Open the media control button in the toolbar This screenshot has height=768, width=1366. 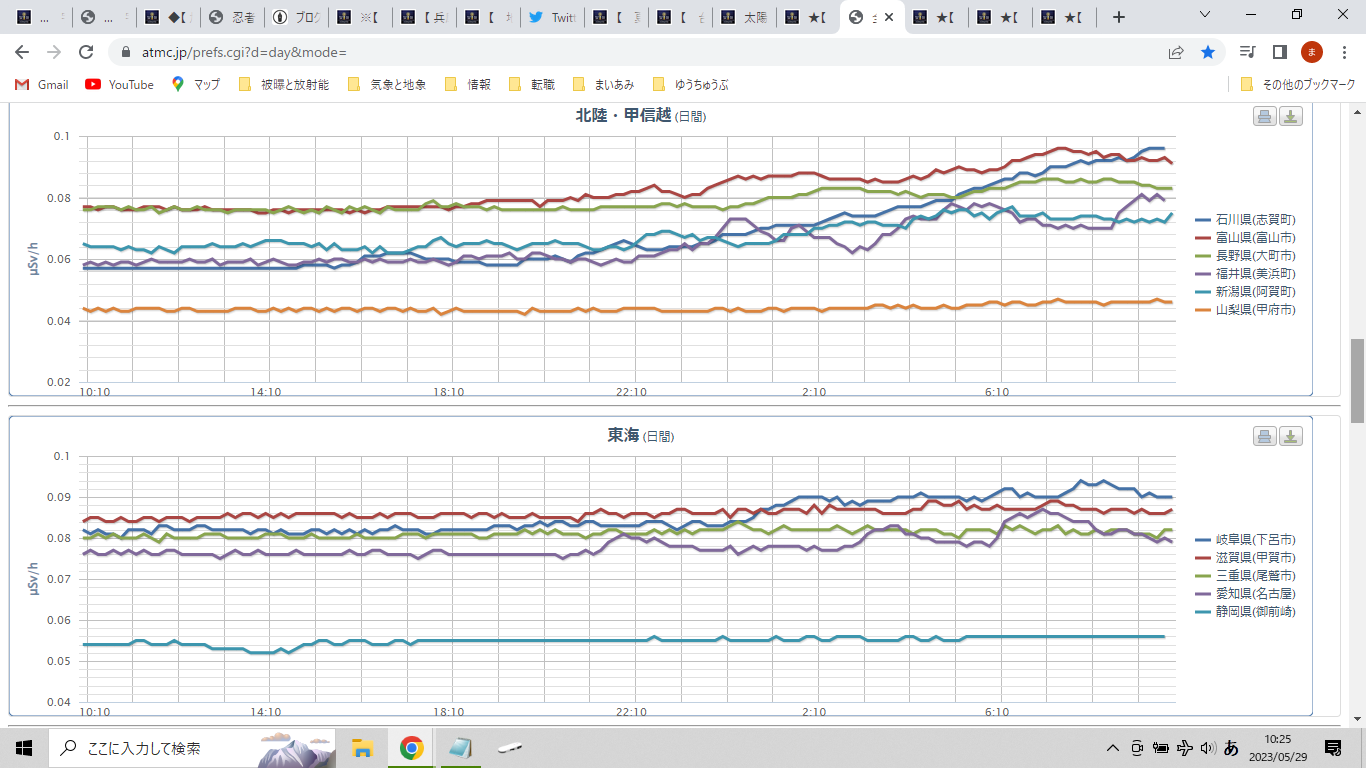1247,52
